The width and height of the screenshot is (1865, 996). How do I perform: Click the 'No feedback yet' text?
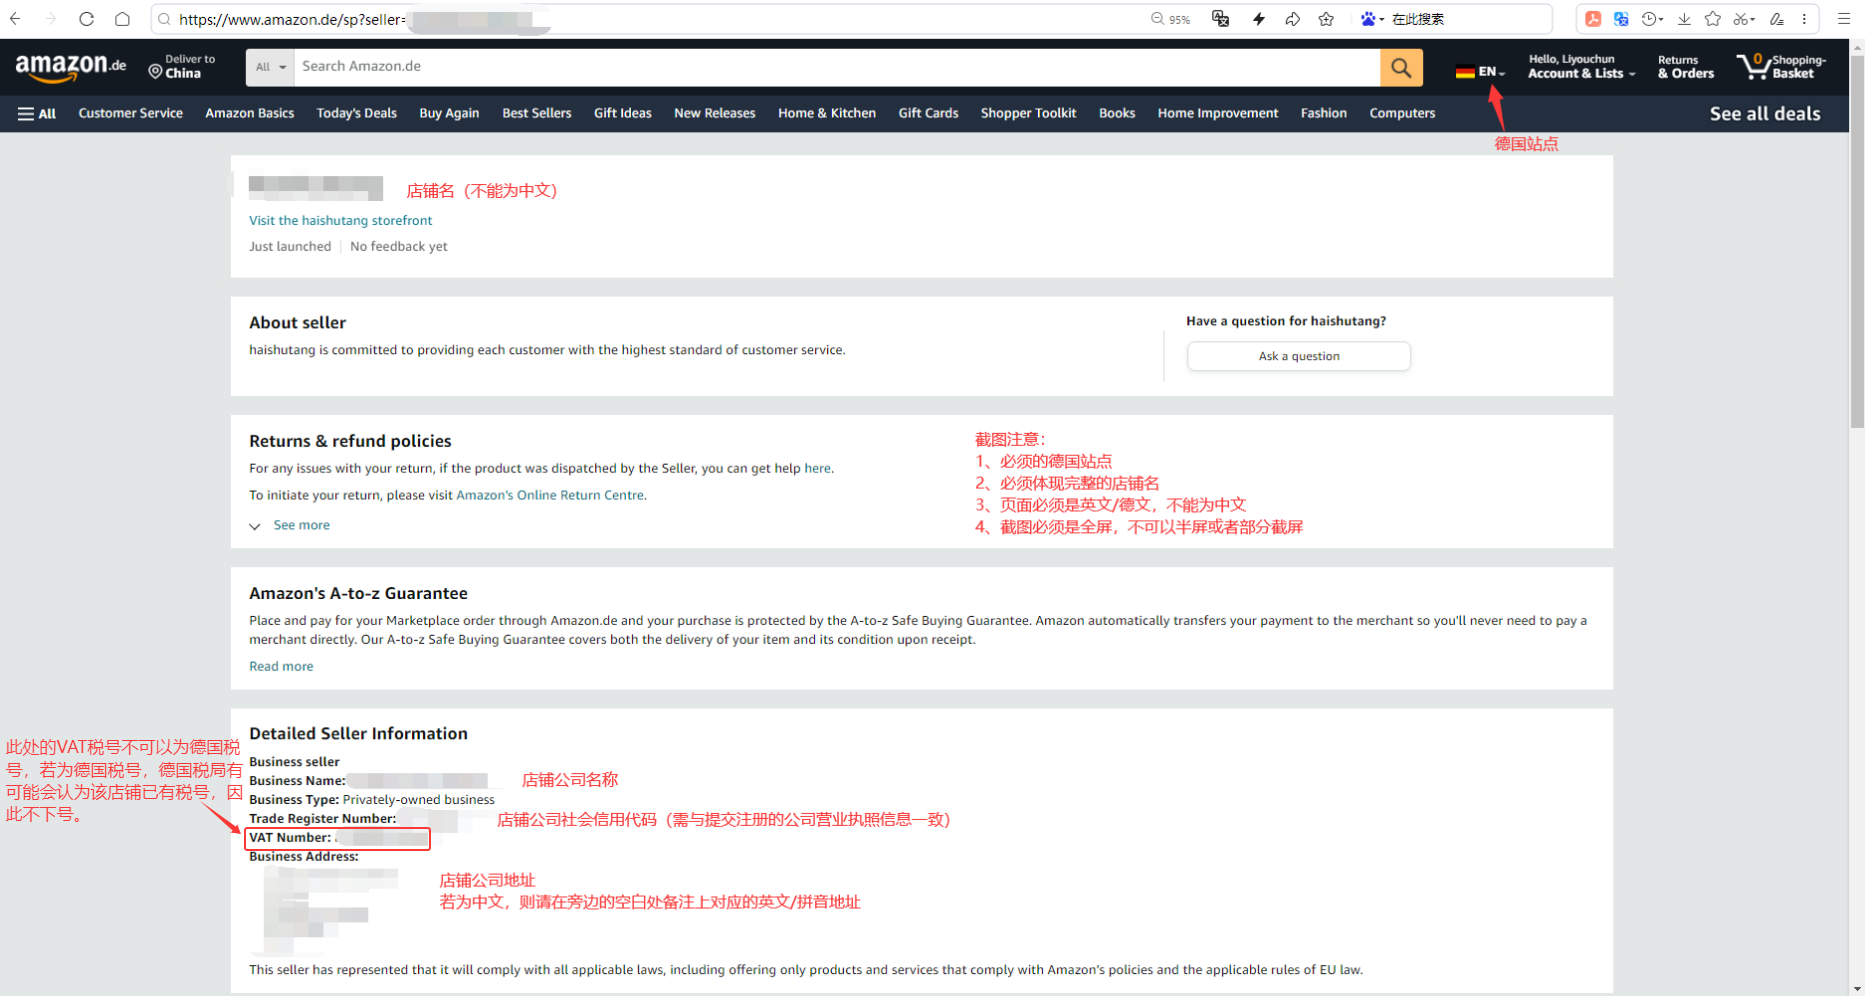pos(399,246)
